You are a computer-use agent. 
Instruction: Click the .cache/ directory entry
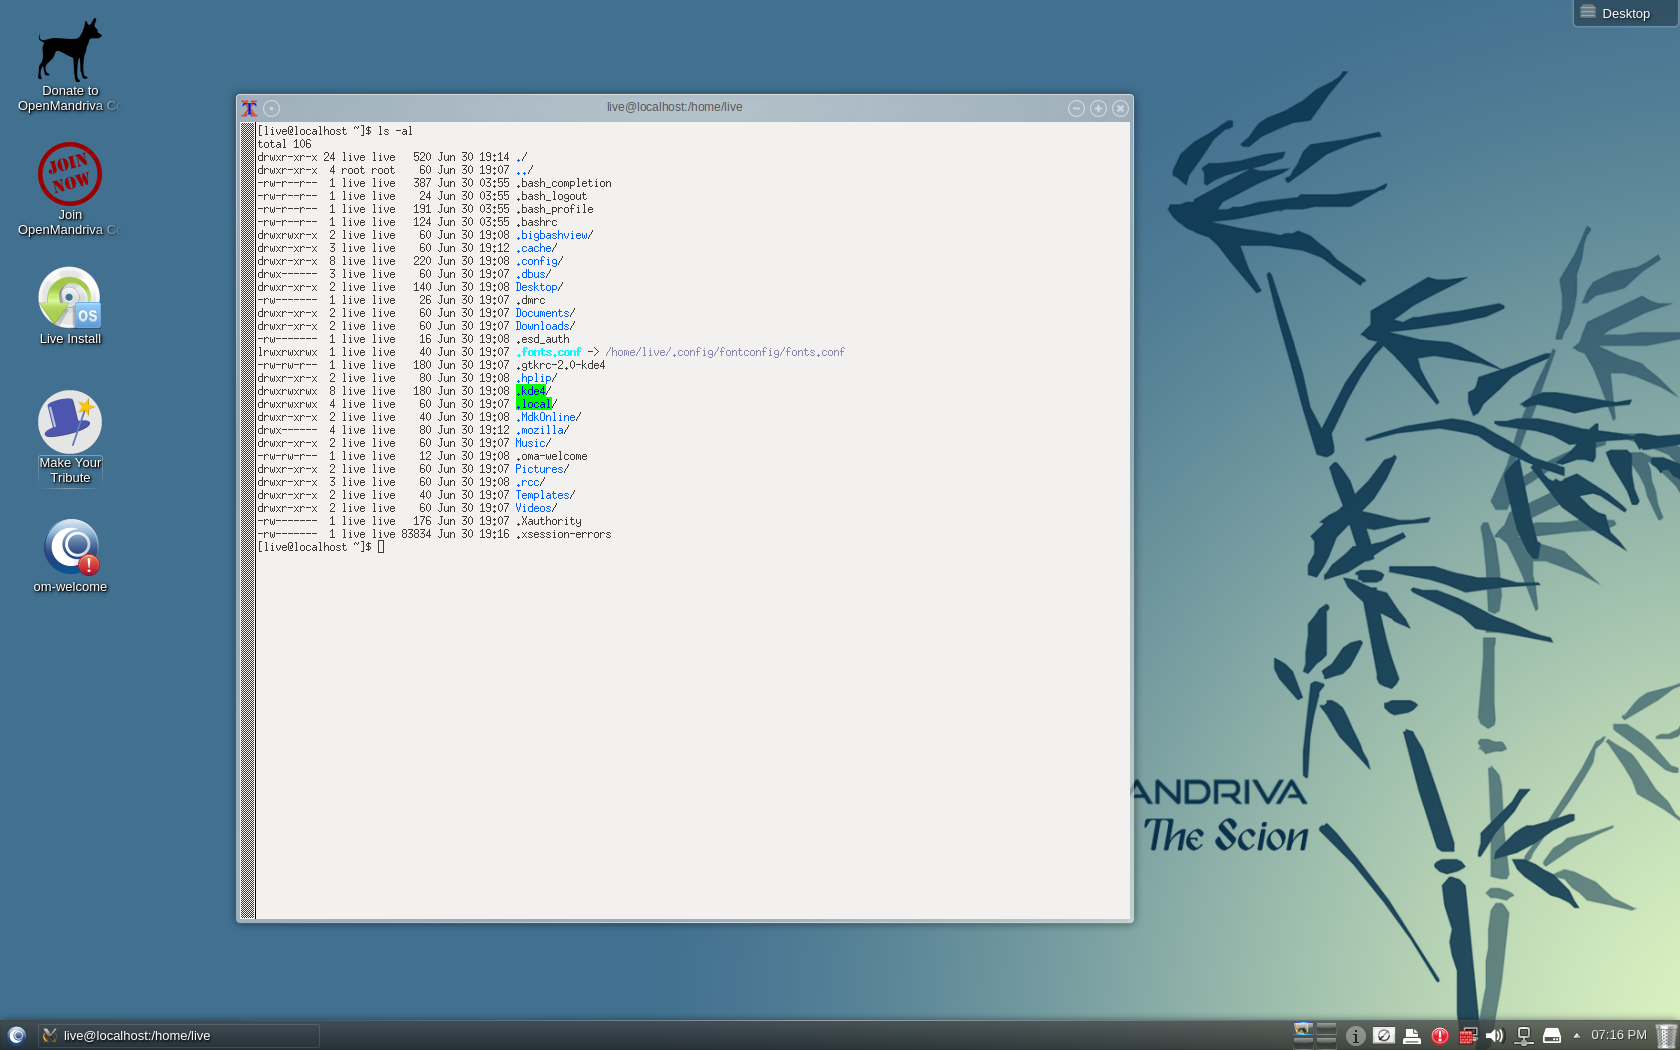click(x=537, y=248)
